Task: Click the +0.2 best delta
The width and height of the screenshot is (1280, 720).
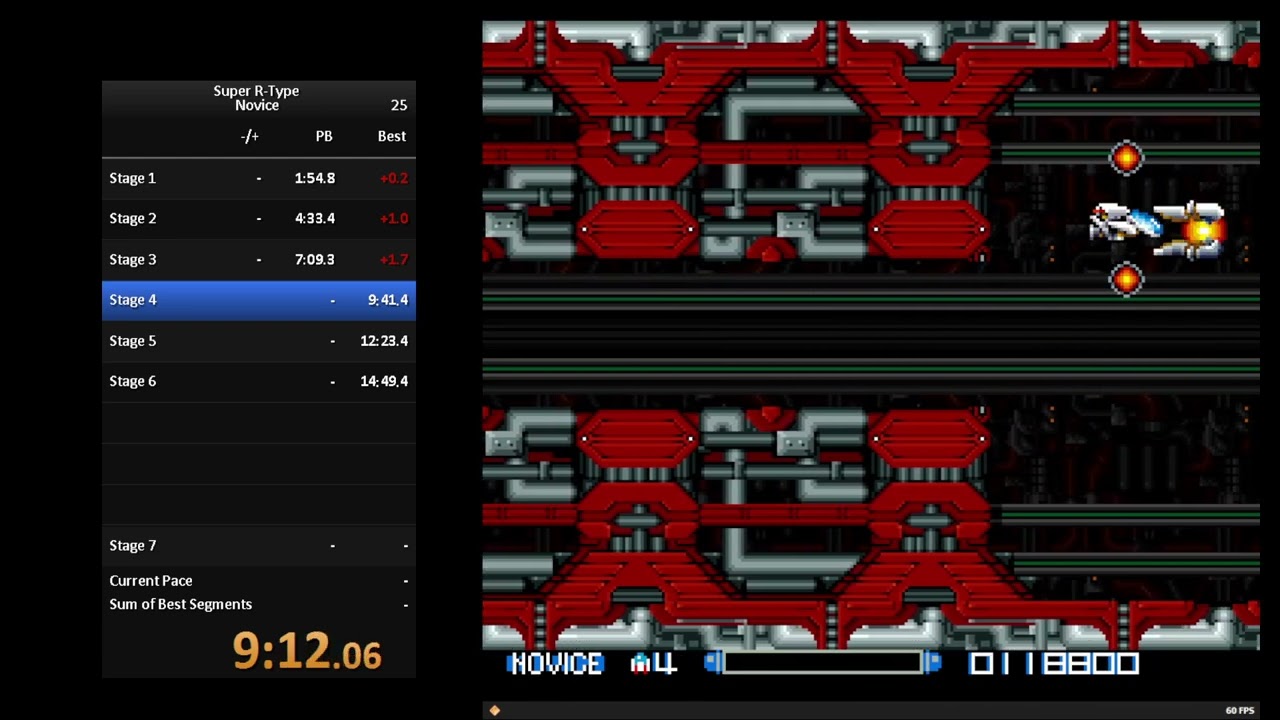Action: coord(394,178)
